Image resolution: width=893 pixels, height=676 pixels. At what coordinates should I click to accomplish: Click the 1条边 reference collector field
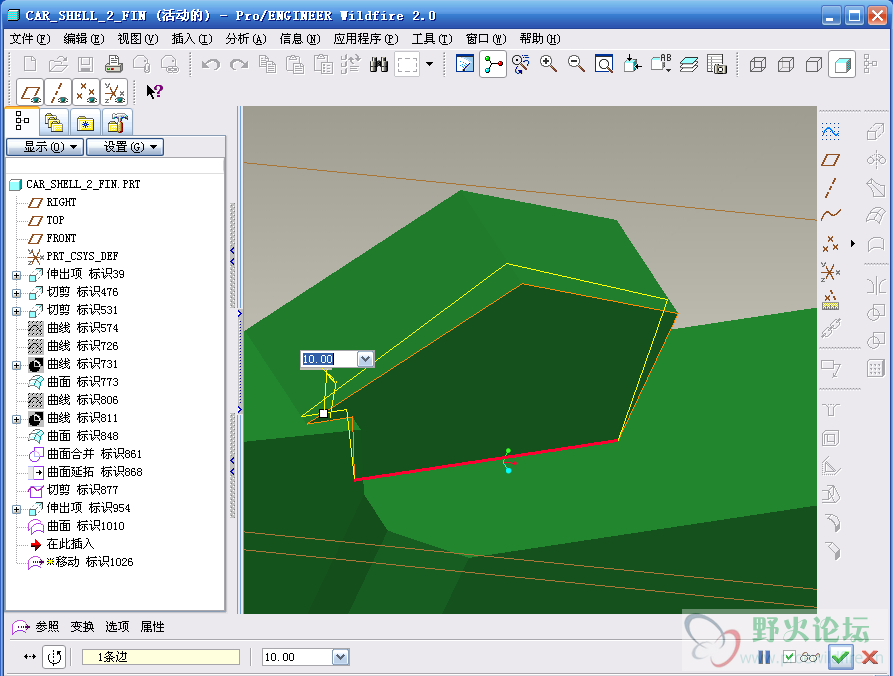pos(161,657)
